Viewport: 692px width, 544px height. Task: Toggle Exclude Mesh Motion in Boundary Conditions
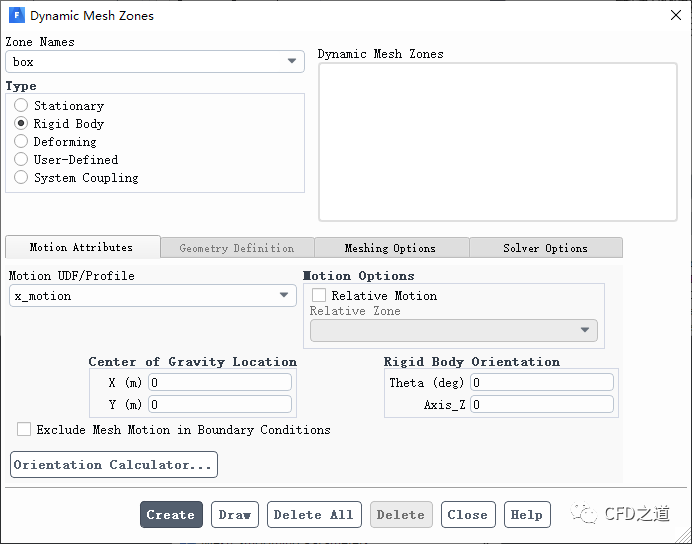pyautogui.click(x=24, y=430)
